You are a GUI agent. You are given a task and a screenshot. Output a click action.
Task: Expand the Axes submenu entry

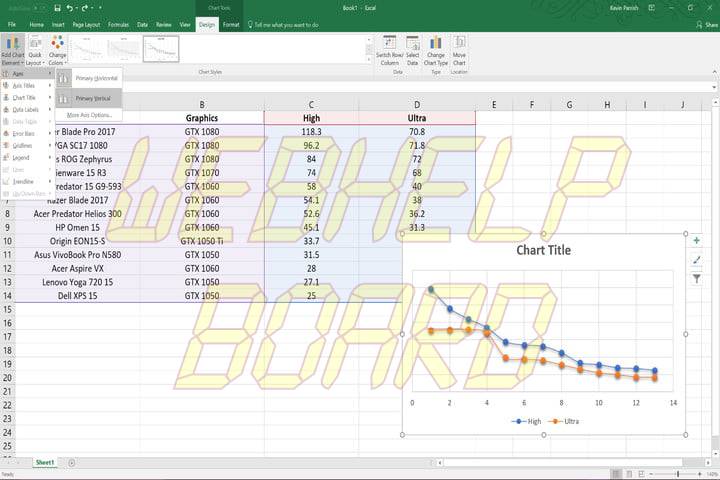point(28,73)
